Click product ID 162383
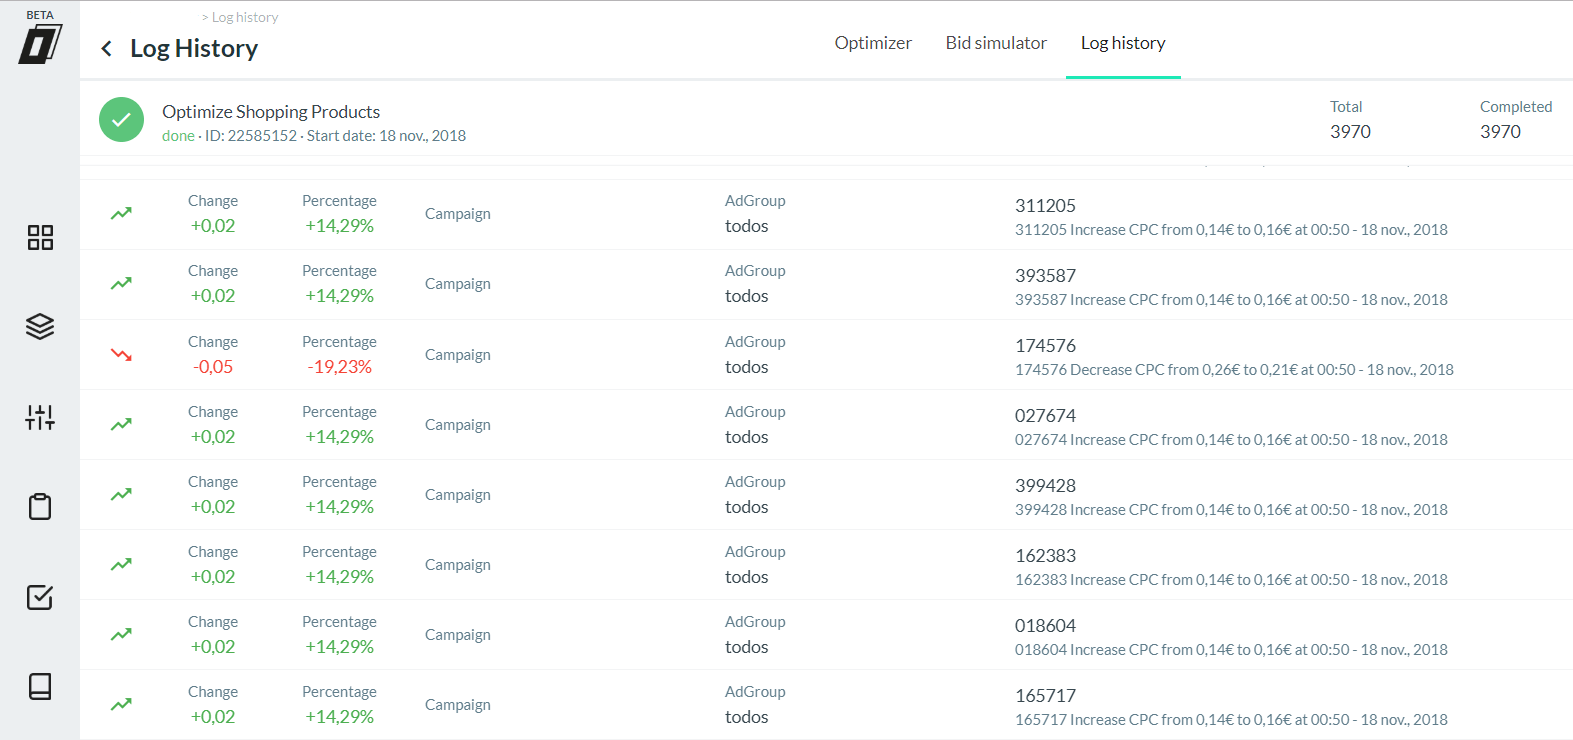 (x=1045, y=556)
